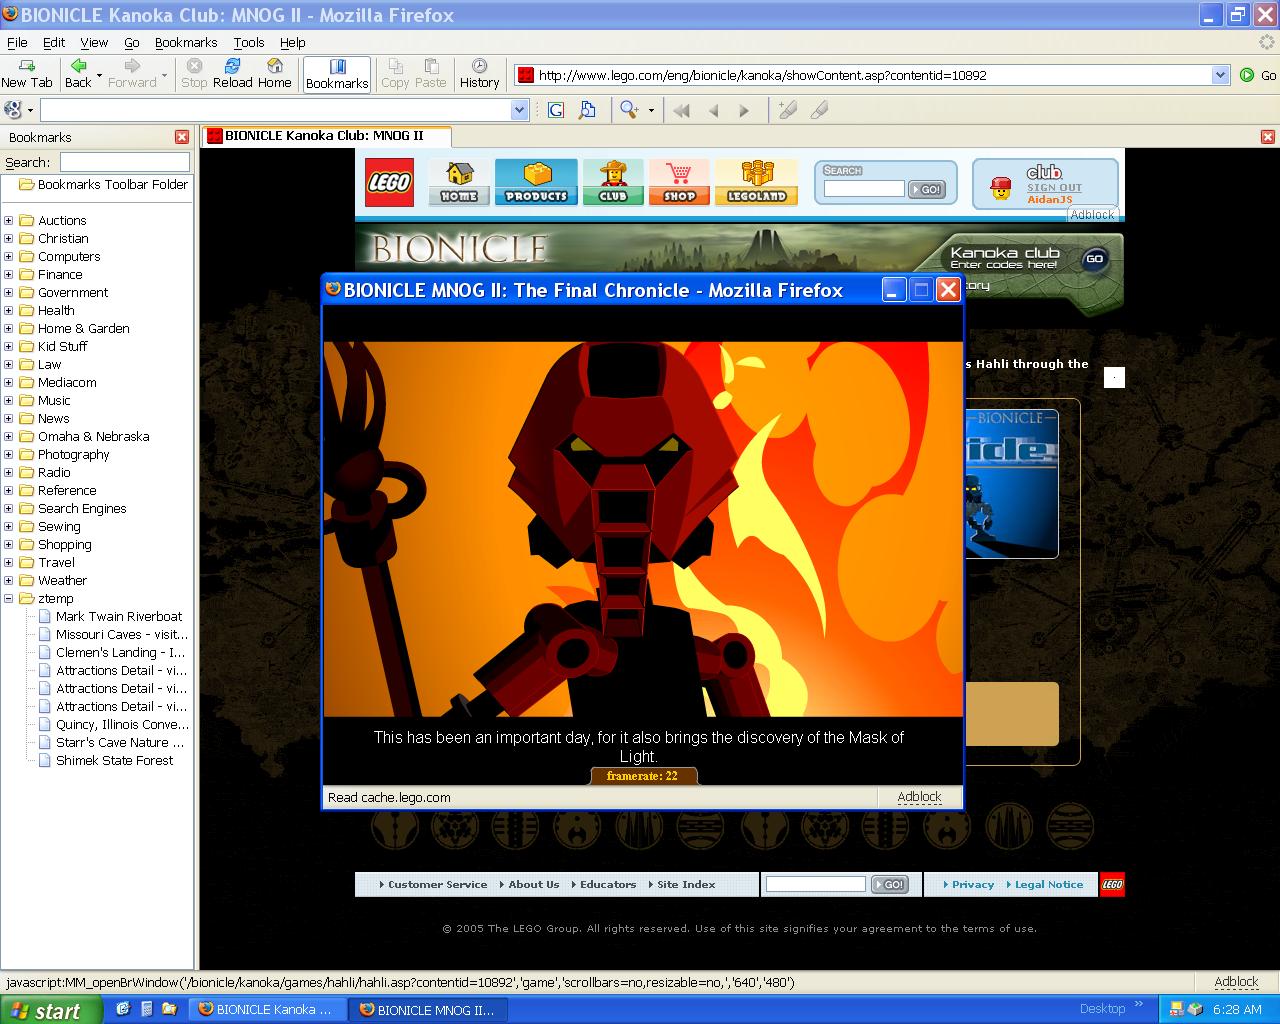Screen dimensions: 1280x1024
Task: Toggle the Bookmarks sidebar toolbar button
Action: click(337, 74)
